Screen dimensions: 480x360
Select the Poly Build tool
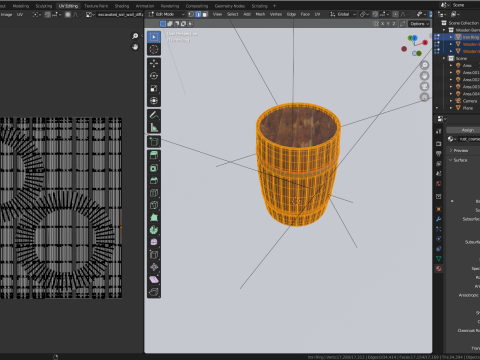click(x=154, y=217)
